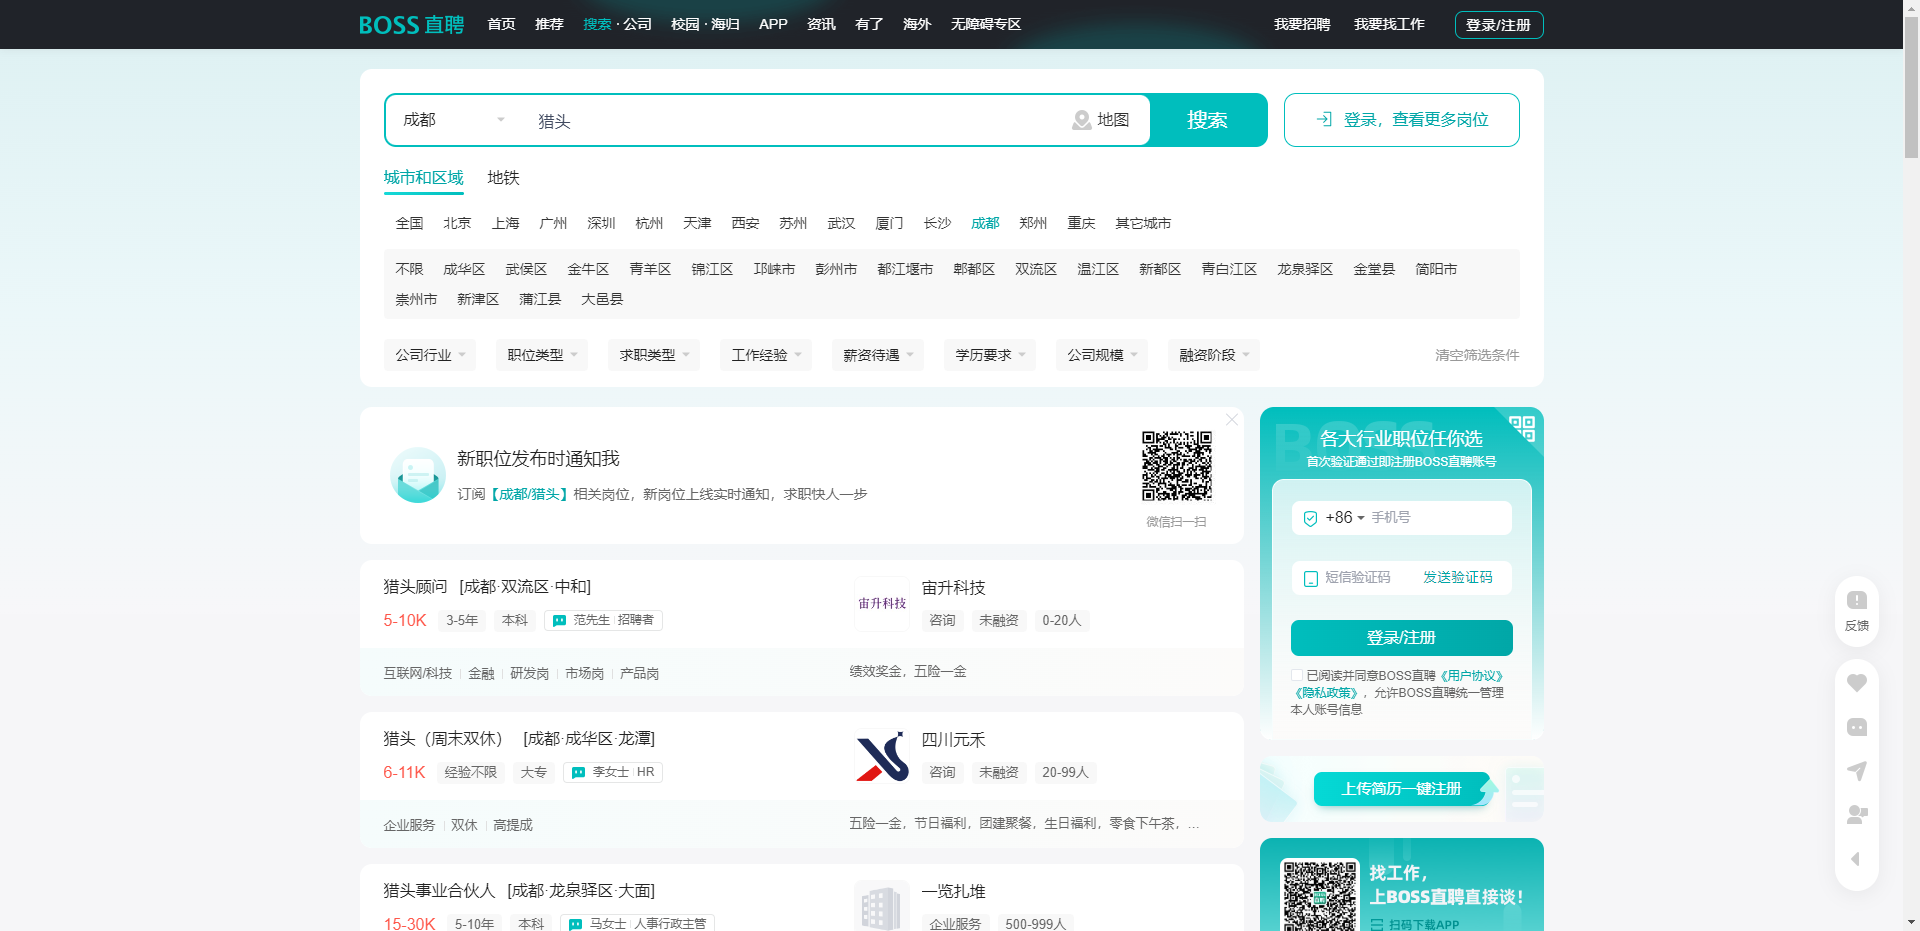Screen dimensions: 1920x931
Task: Check the user agreement checkbox
Action: pos(1297,676)
